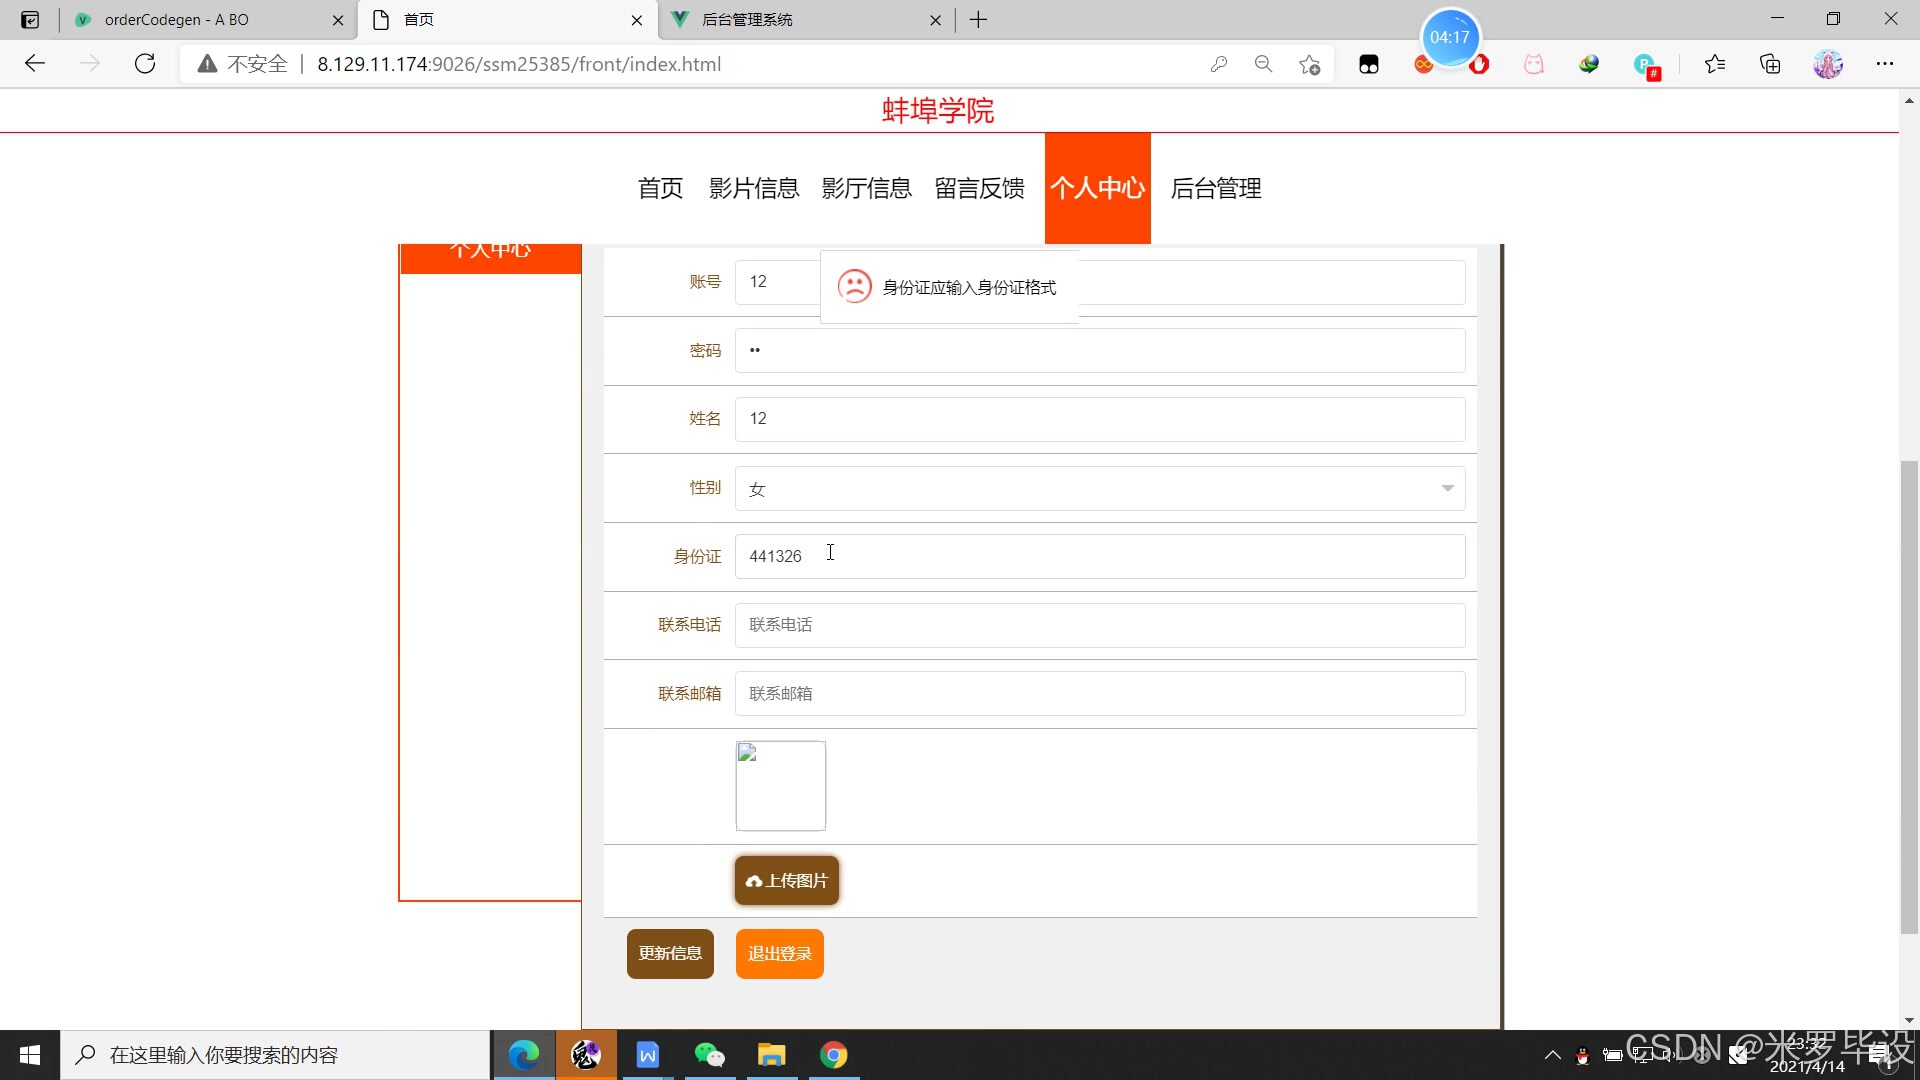Open WeChat from the taskbar
1920x1080 pixels.
(709, 1055)
